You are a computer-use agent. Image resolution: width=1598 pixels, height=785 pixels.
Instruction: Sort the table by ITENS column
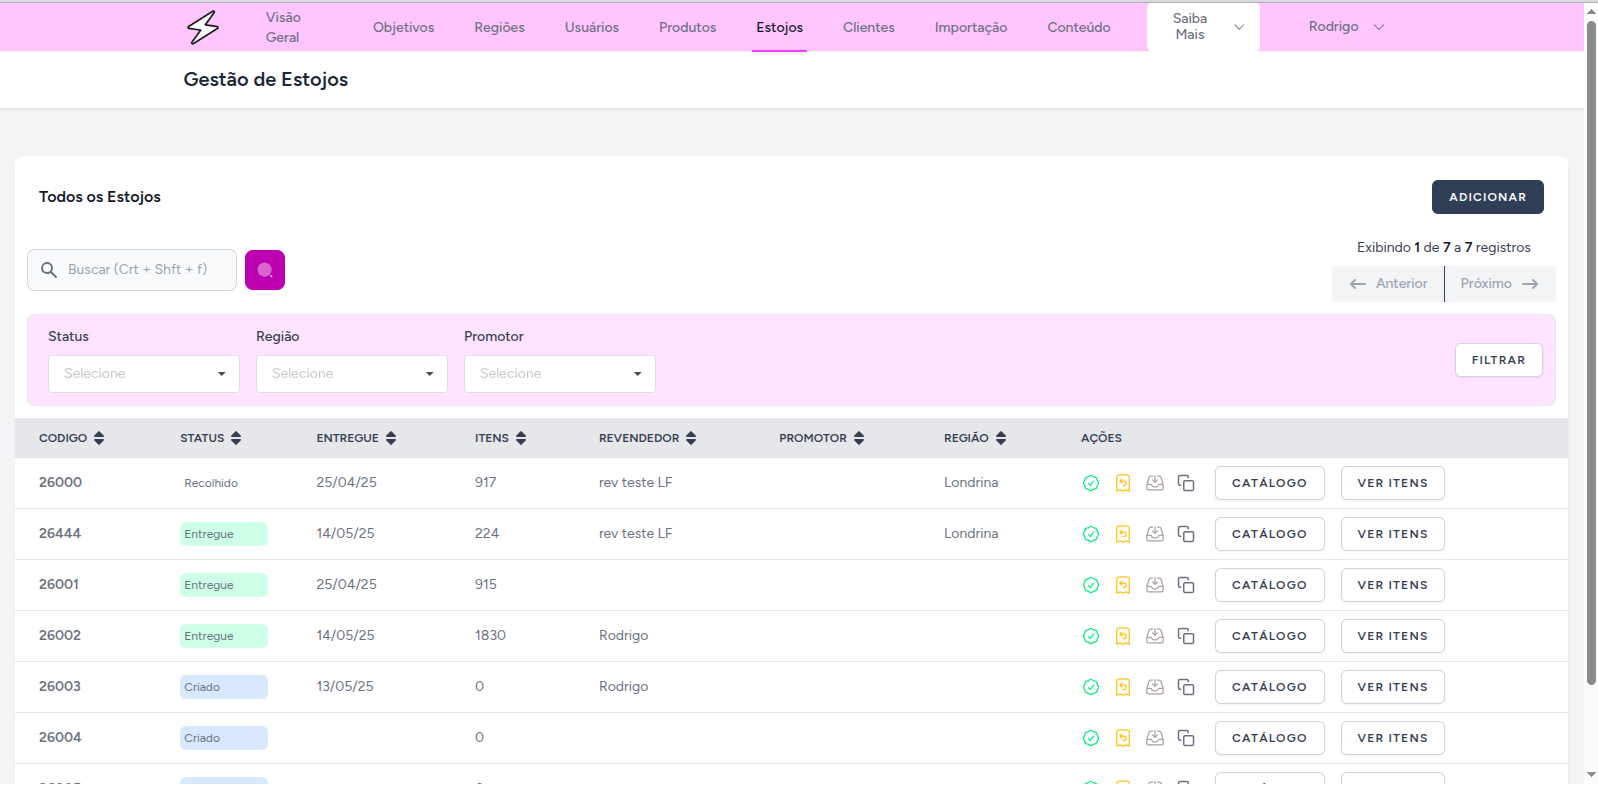click(501, 438)
